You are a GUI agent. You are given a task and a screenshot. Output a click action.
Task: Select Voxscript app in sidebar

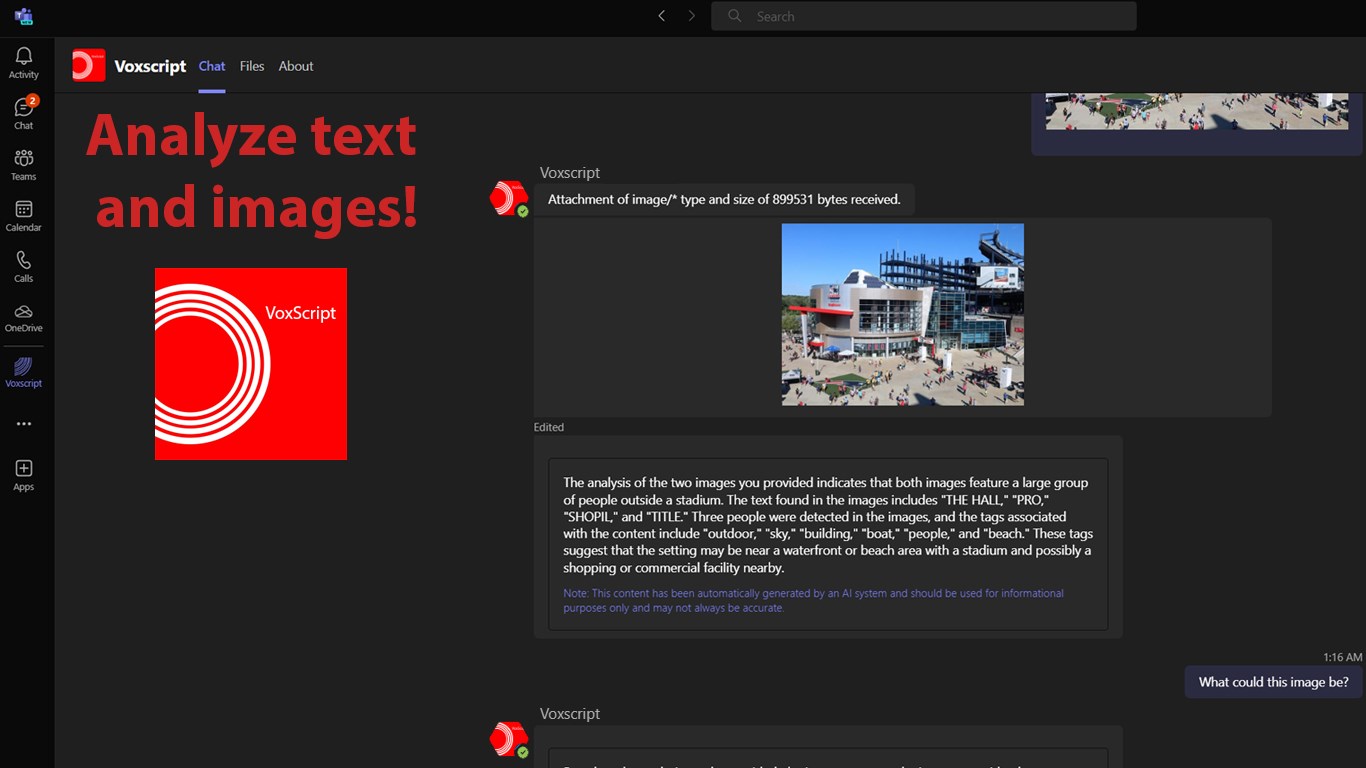coord(23,372)
